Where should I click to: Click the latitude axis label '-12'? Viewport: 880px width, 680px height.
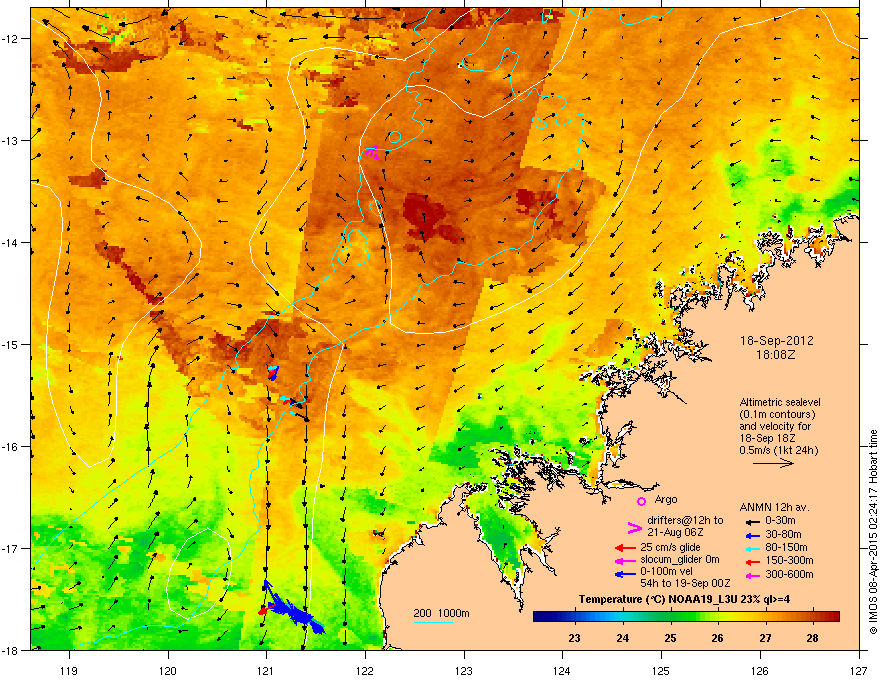tap(11, 39)
